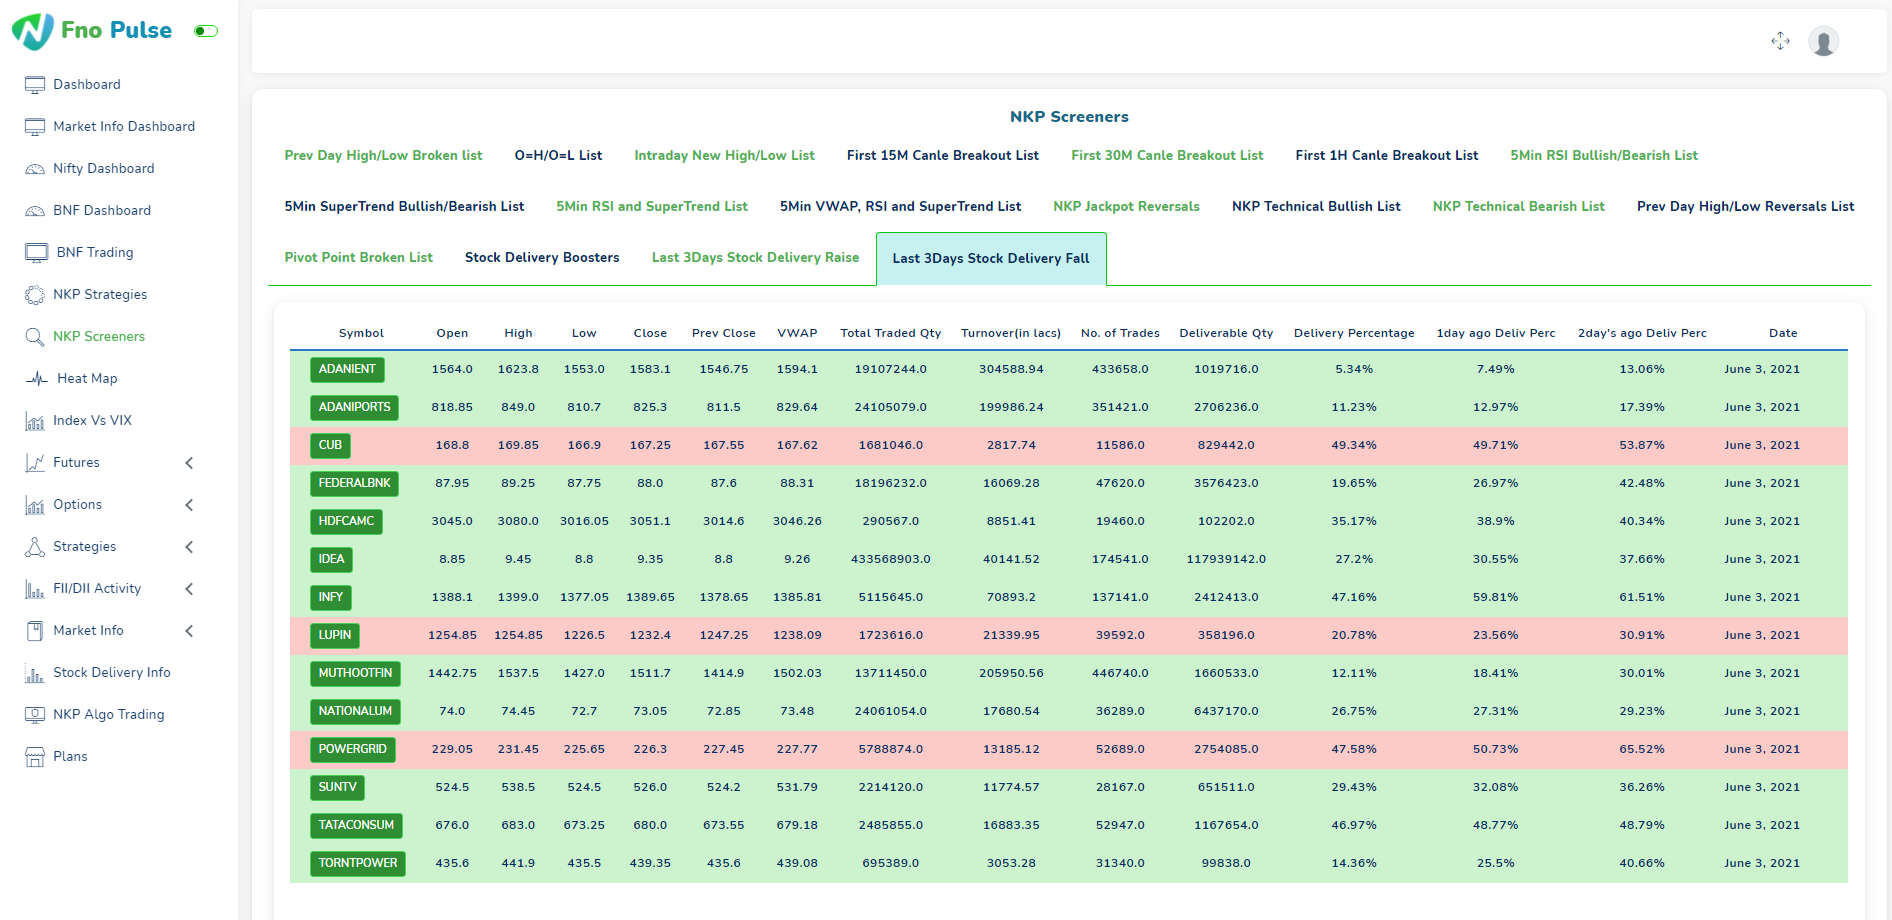Select the INFY symbol button

click(331, 598)
